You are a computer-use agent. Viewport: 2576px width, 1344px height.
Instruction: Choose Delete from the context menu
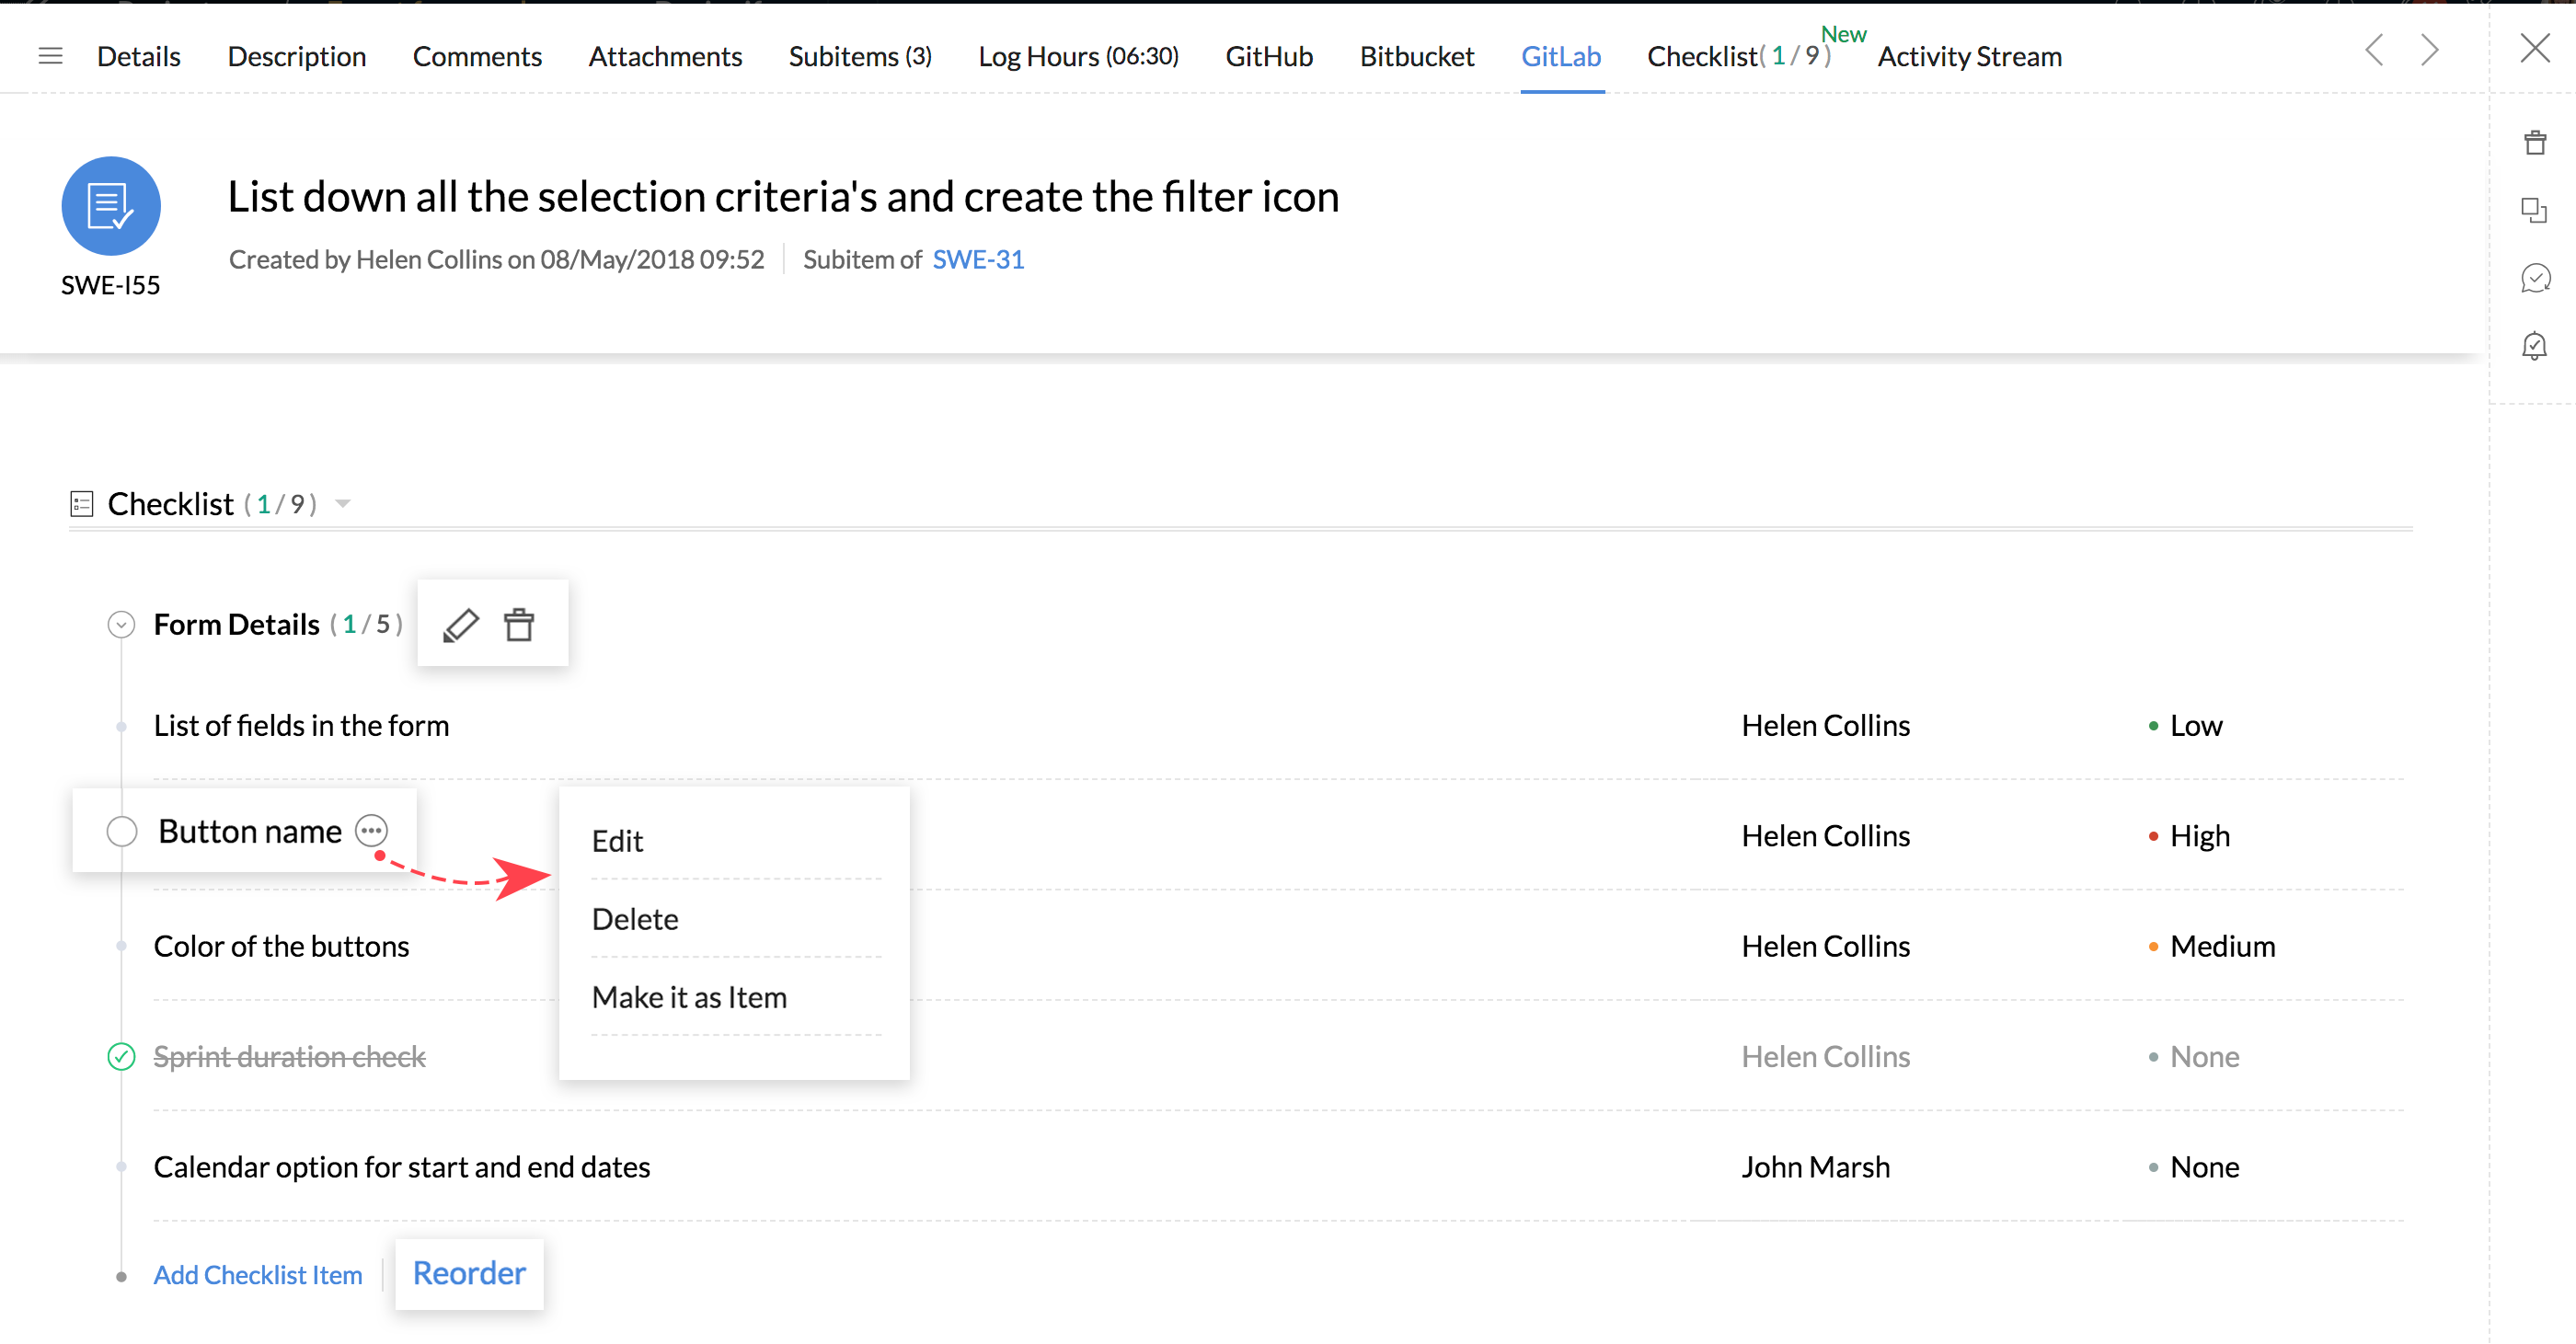coord(635,919)
